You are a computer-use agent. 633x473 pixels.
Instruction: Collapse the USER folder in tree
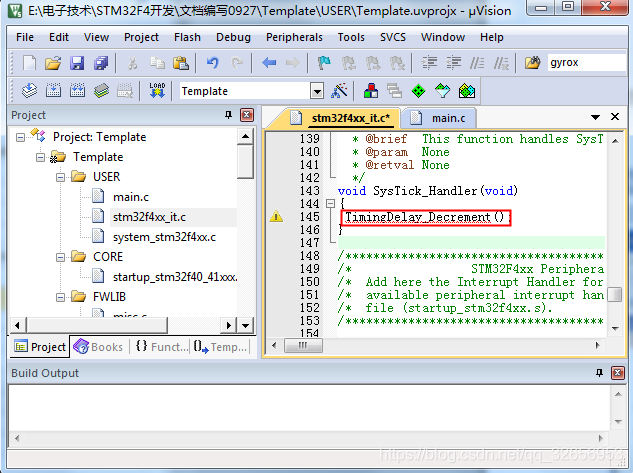pos(60,177)
